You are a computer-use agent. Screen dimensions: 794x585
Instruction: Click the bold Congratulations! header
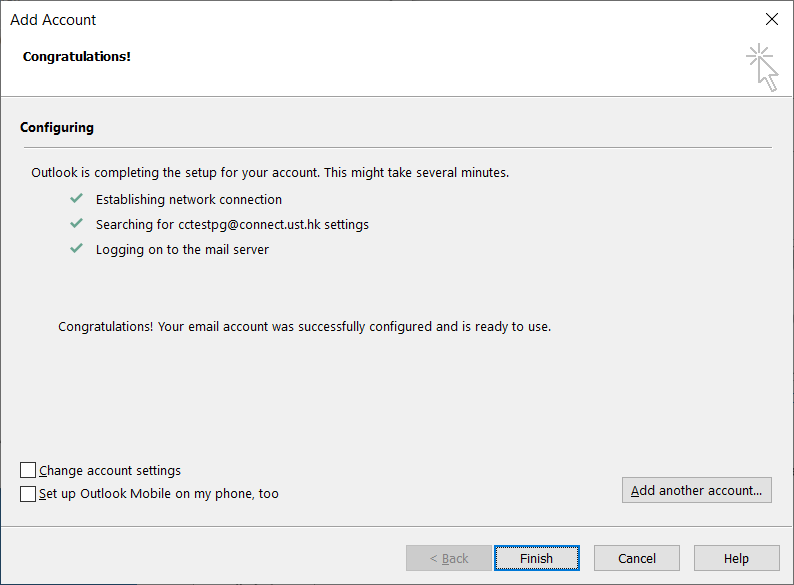[76, 57]
